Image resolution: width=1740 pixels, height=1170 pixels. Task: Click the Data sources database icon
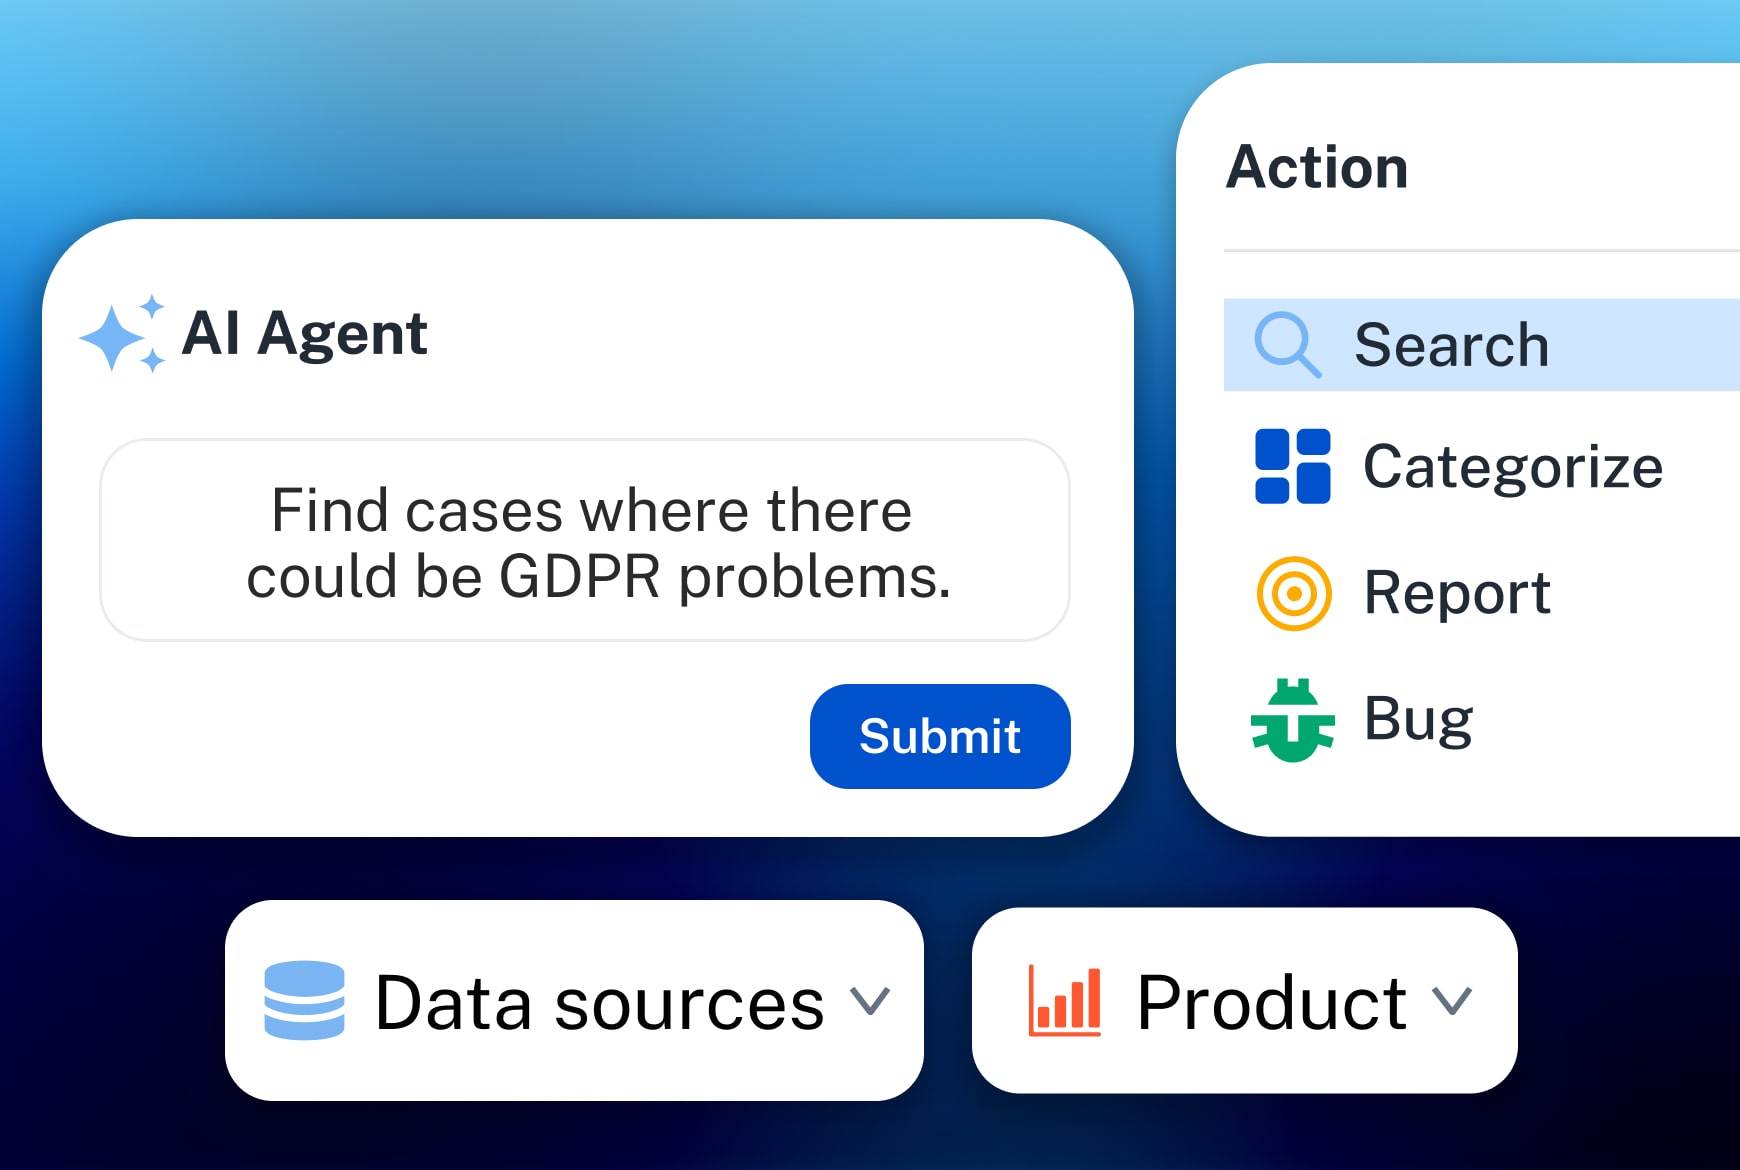click(x=304, y=1001)
